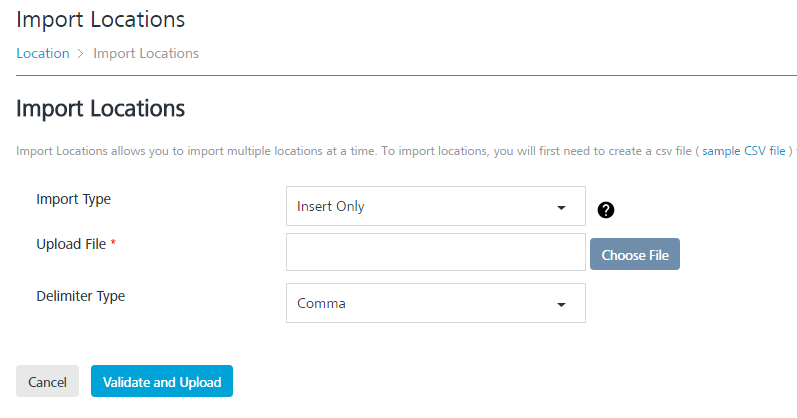Viewport: 797px width, 418px height.
Task: Click the Delimiter Type dropdown arrow
Action: (560, 304)
